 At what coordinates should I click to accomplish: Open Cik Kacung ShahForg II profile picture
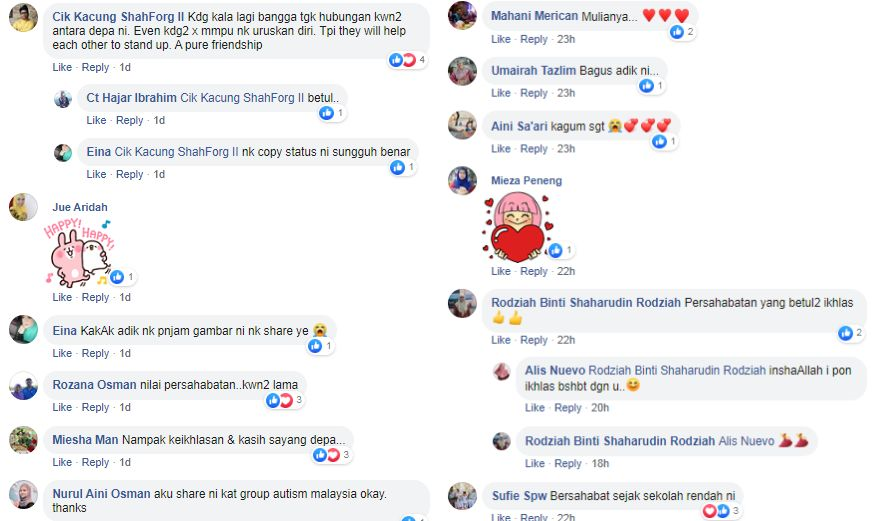[23, 17]
